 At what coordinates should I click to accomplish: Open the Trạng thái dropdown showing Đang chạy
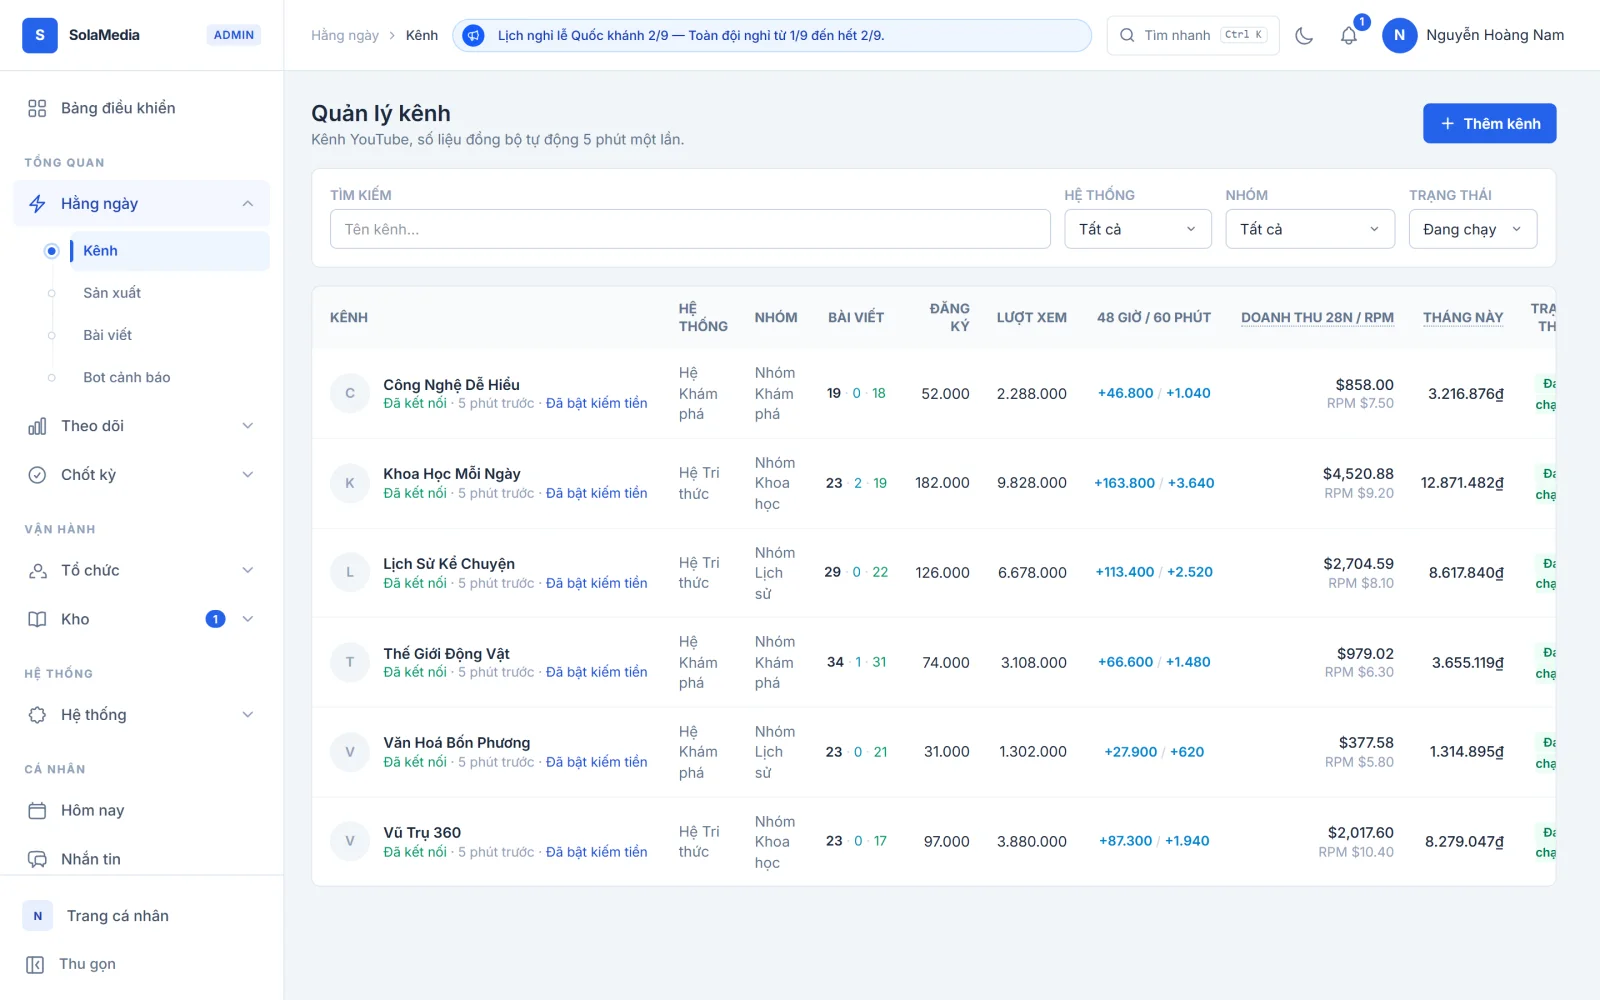(1473, 229)
